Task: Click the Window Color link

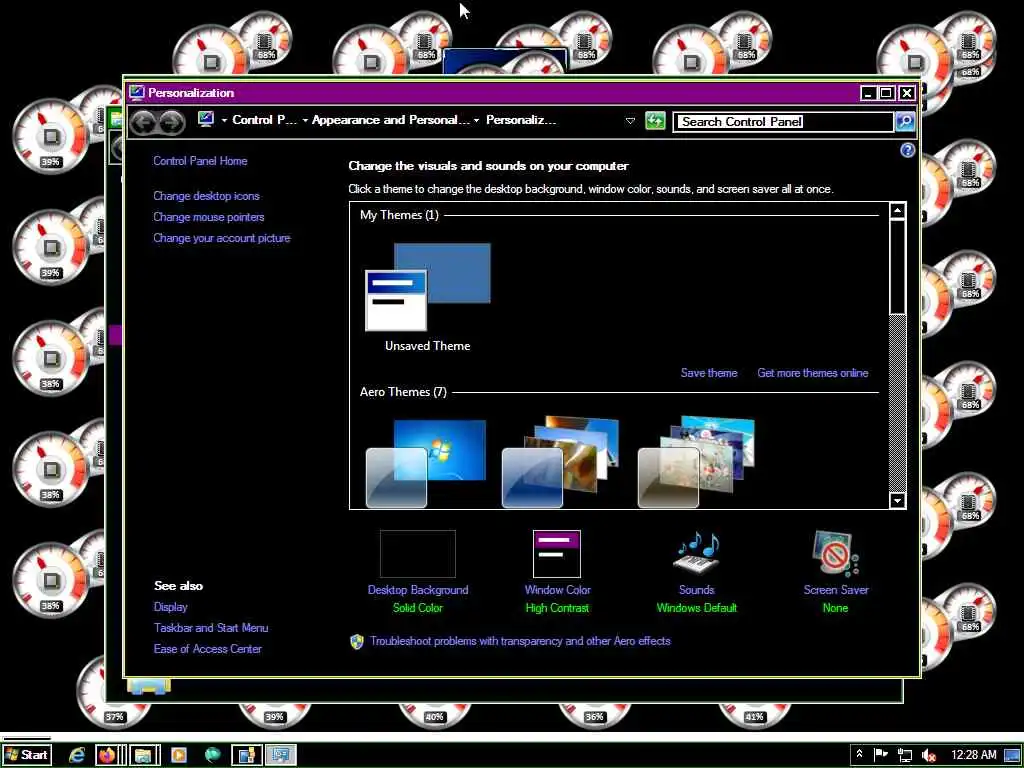Action: [x=557, y=590]
